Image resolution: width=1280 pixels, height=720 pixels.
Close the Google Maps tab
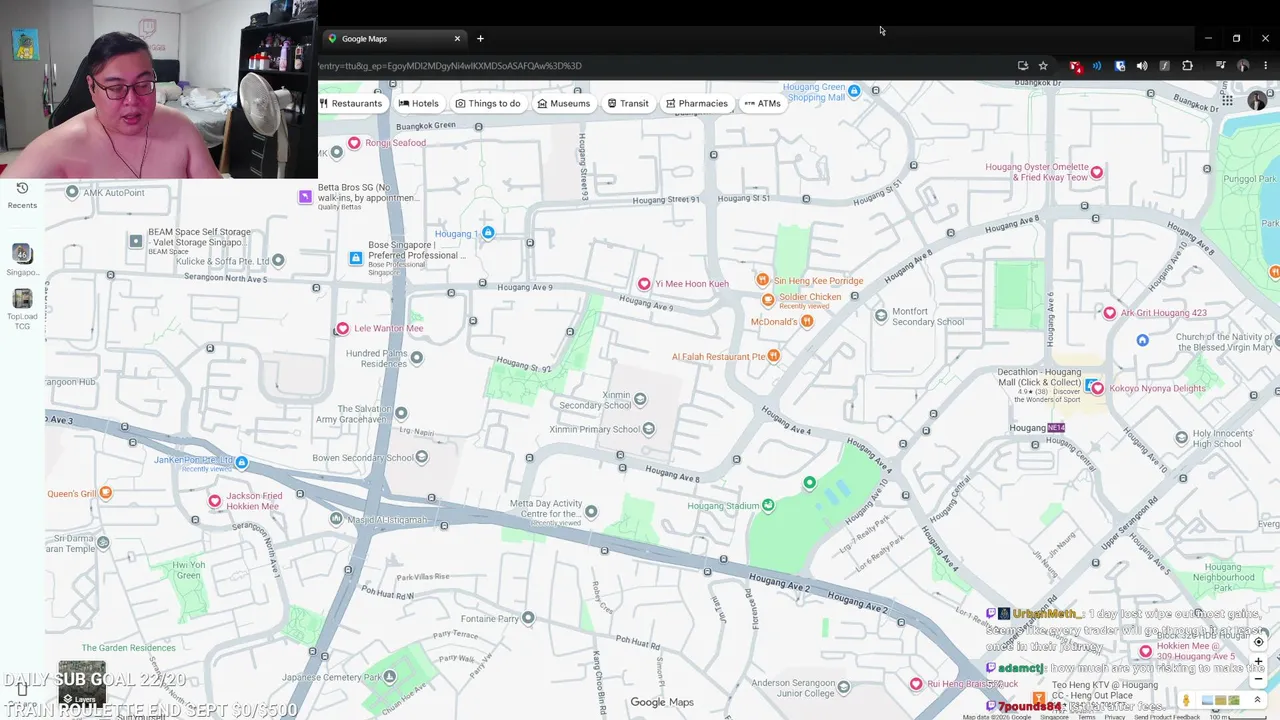457,38
